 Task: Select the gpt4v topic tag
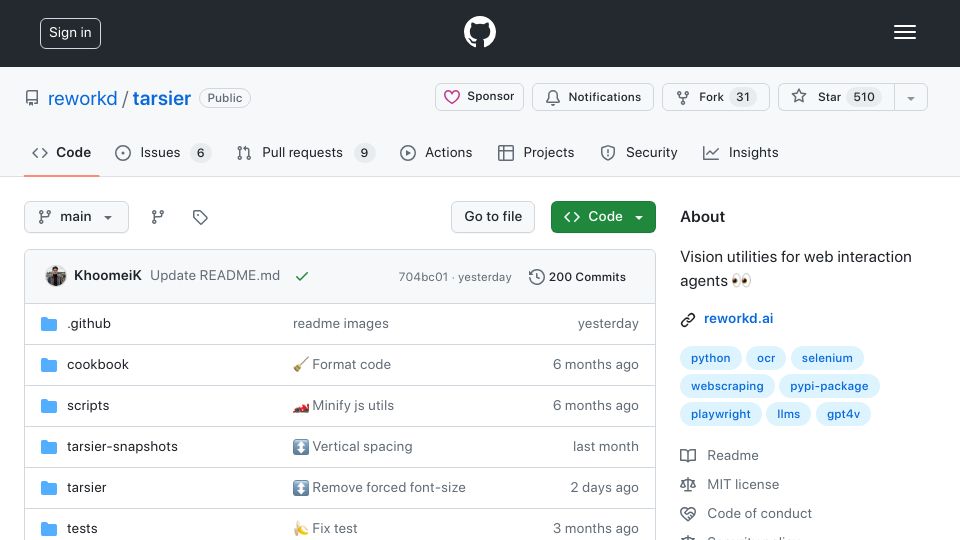tap(843, 414)
